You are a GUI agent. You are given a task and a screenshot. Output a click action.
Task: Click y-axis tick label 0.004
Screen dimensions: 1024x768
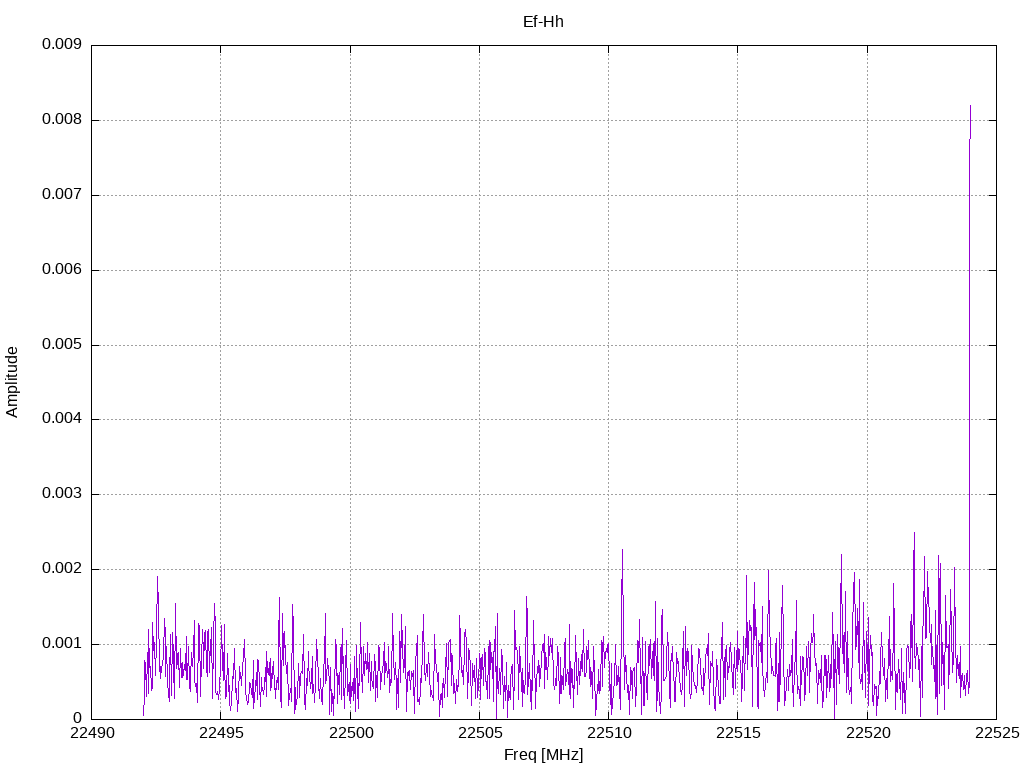(62, 419)
